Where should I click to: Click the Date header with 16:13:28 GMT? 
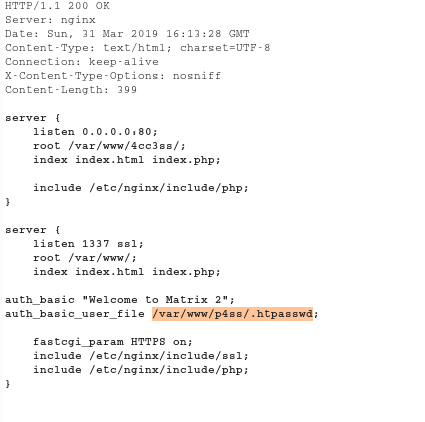coord(127,34)
